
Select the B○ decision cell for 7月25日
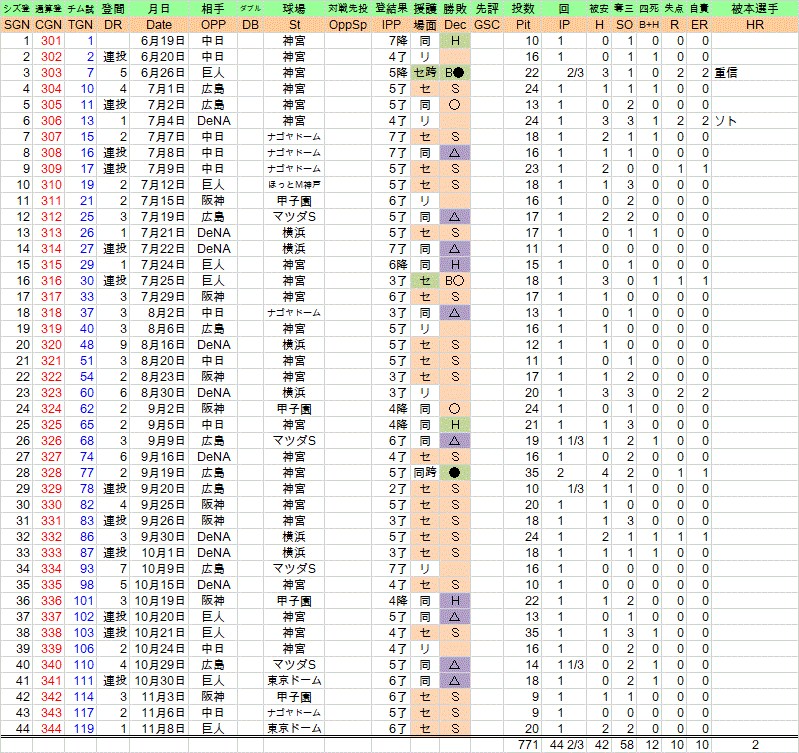coord(455,281)
